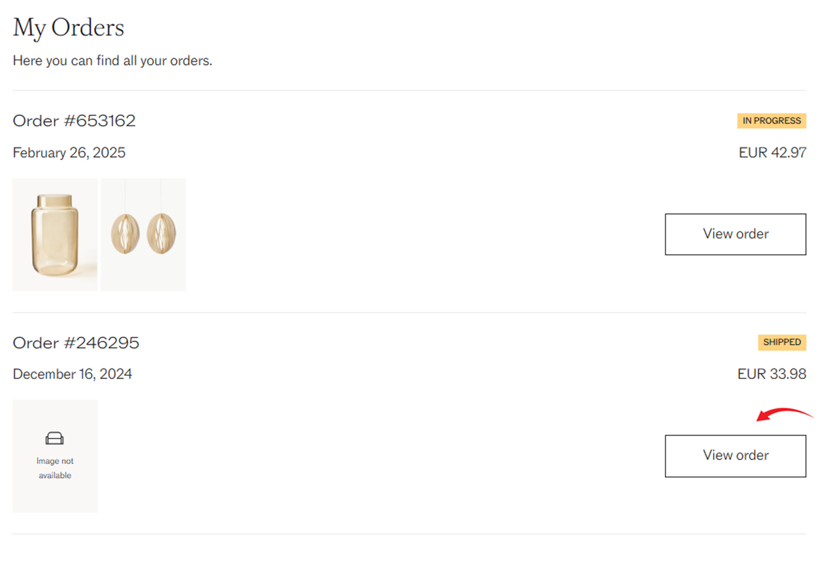Screen dimensions: 832x561
Task: Click 'Here you can find all your orders' text
Action: tap(112, 61)
